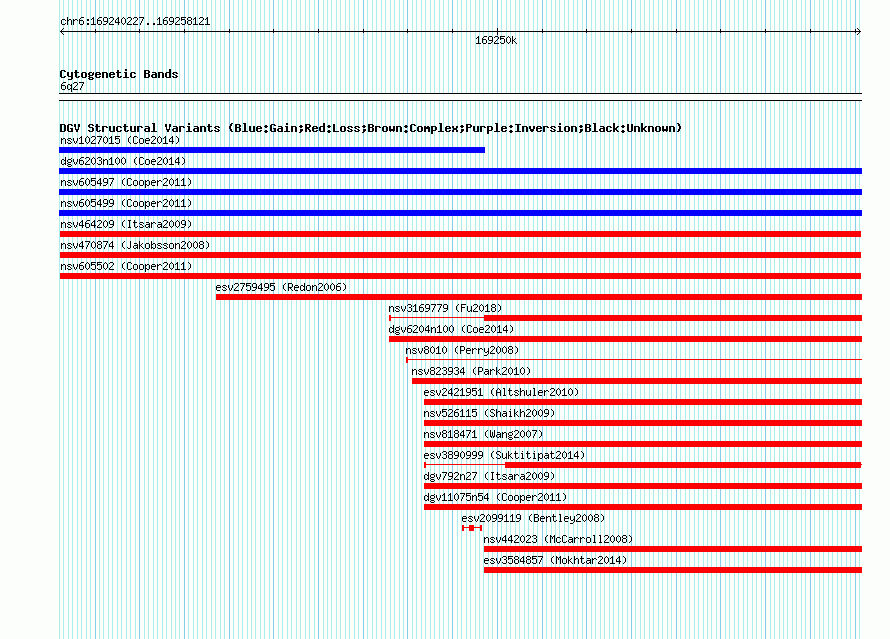This screenshot has width=890, height=639.
Task: Click the right arrow of the ruler
Action: (858, 32)
